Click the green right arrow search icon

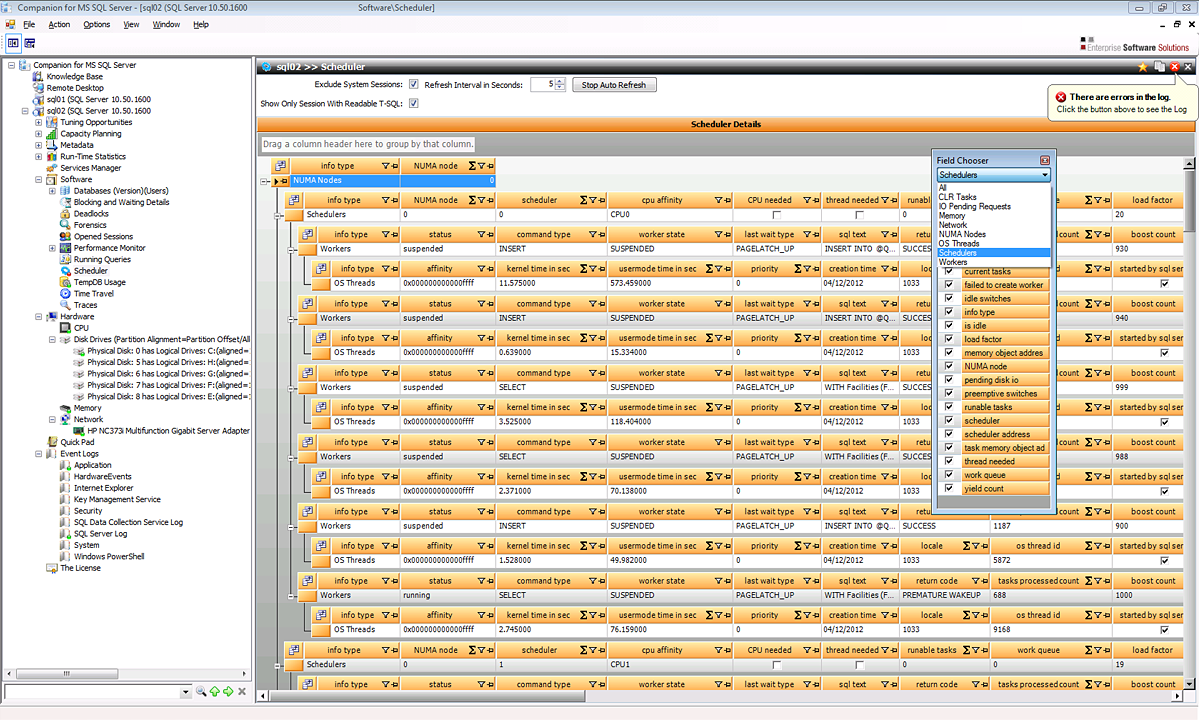(x=228, y=691)
